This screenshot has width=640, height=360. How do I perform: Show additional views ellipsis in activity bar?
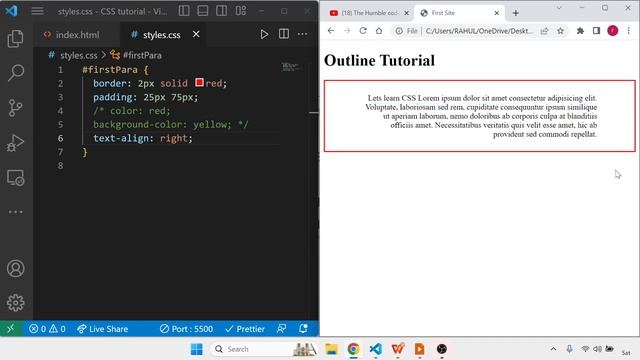pyautogui.click(x=16, y=212)
